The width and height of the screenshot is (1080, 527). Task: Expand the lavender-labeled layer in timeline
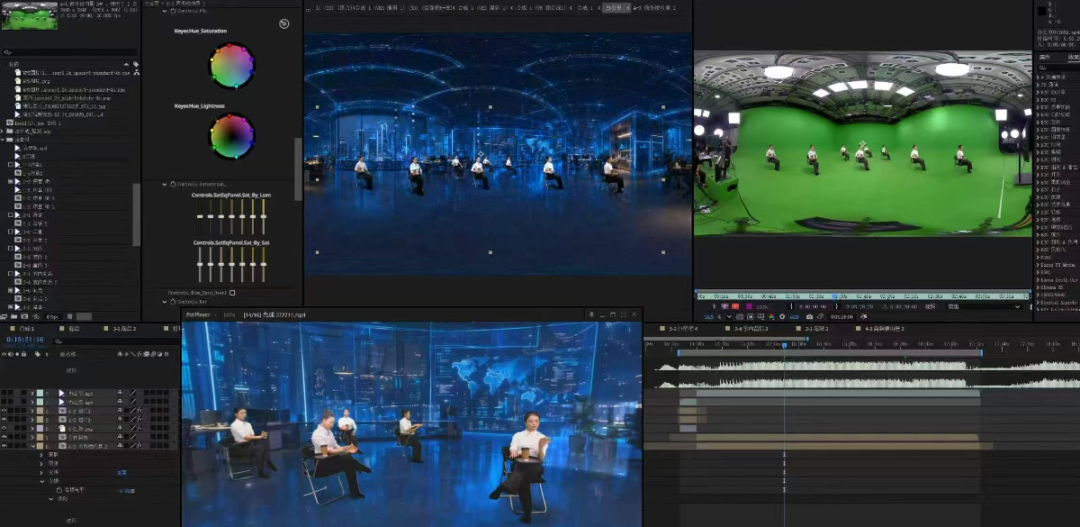(32, 428)
